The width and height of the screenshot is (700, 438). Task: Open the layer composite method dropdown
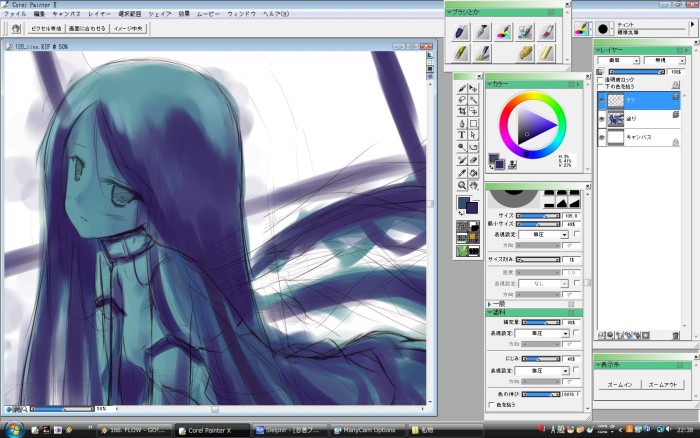(620, 60)
